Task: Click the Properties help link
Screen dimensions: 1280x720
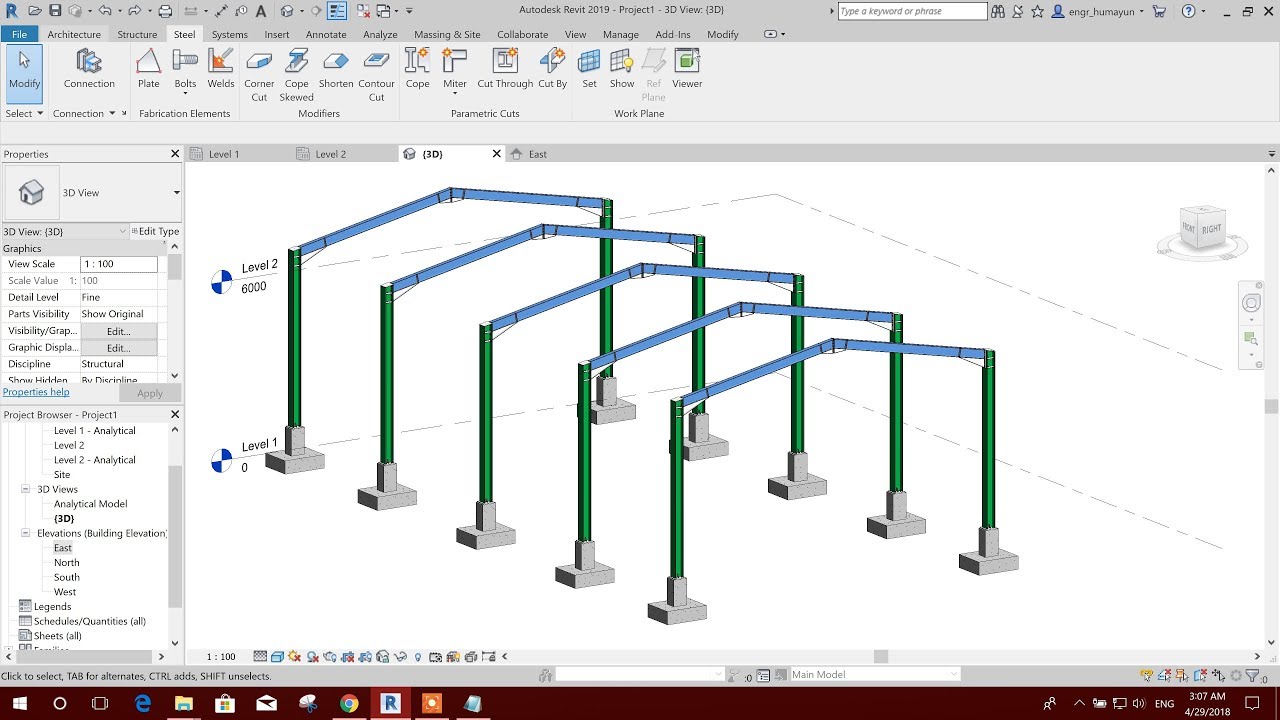Action: [x=36, y=391]
